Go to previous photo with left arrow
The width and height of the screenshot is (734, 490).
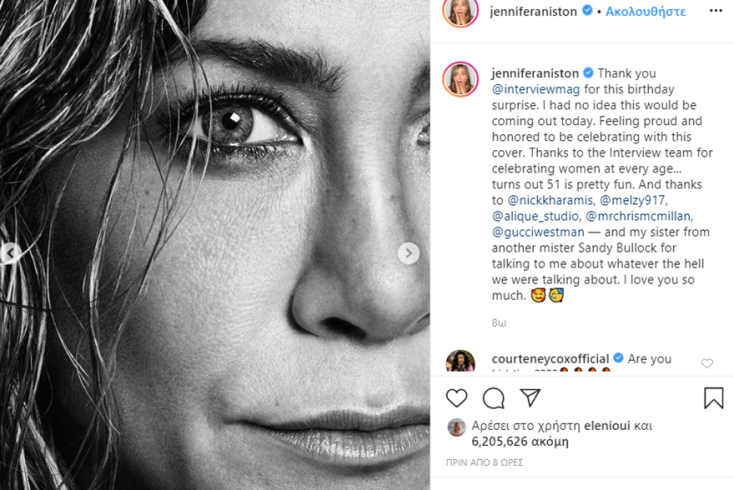(11, 254)
